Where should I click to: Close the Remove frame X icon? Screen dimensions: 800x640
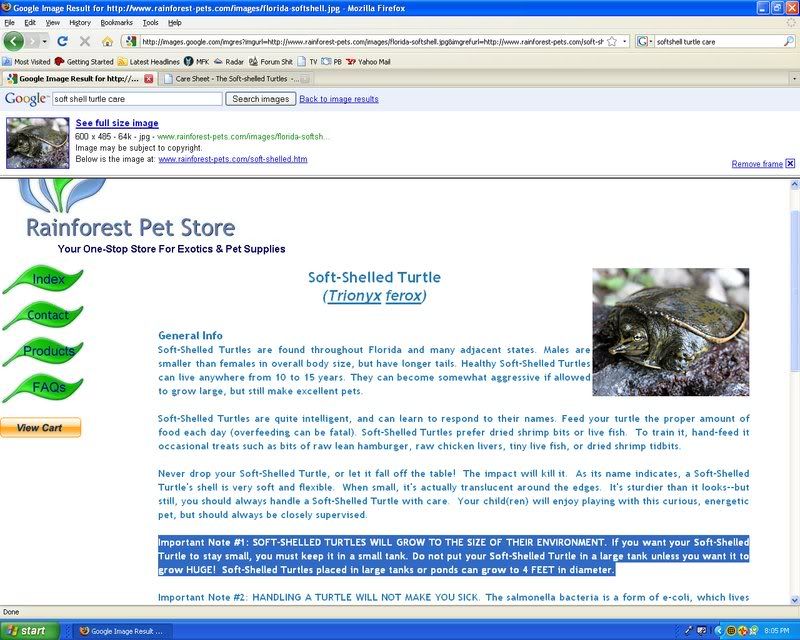pos(790,163)
